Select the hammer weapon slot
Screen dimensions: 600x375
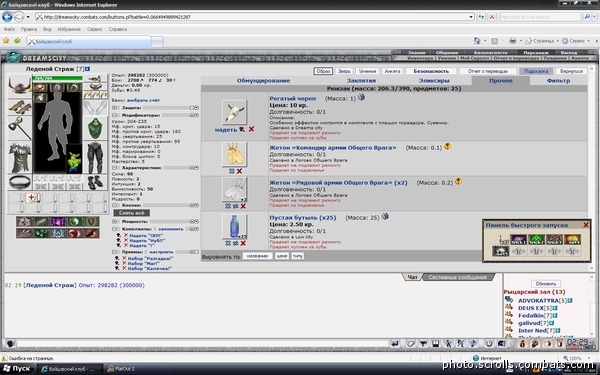(20, 128)
